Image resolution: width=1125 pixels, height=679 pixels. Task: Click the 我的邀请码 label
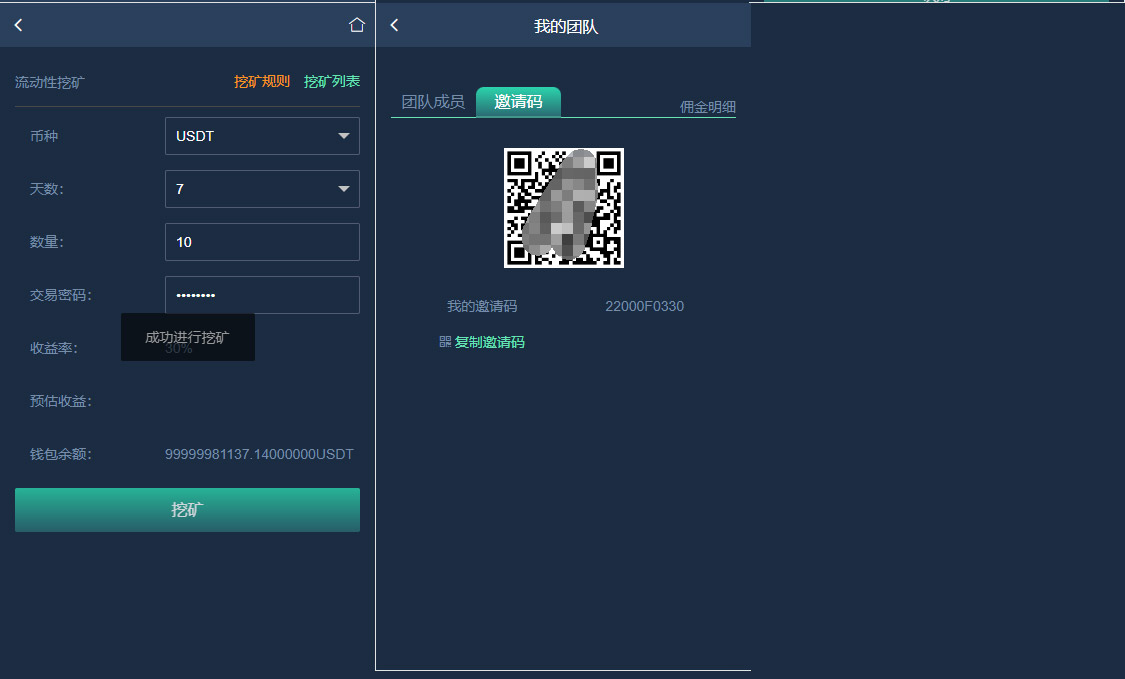[x=482, y=306]
